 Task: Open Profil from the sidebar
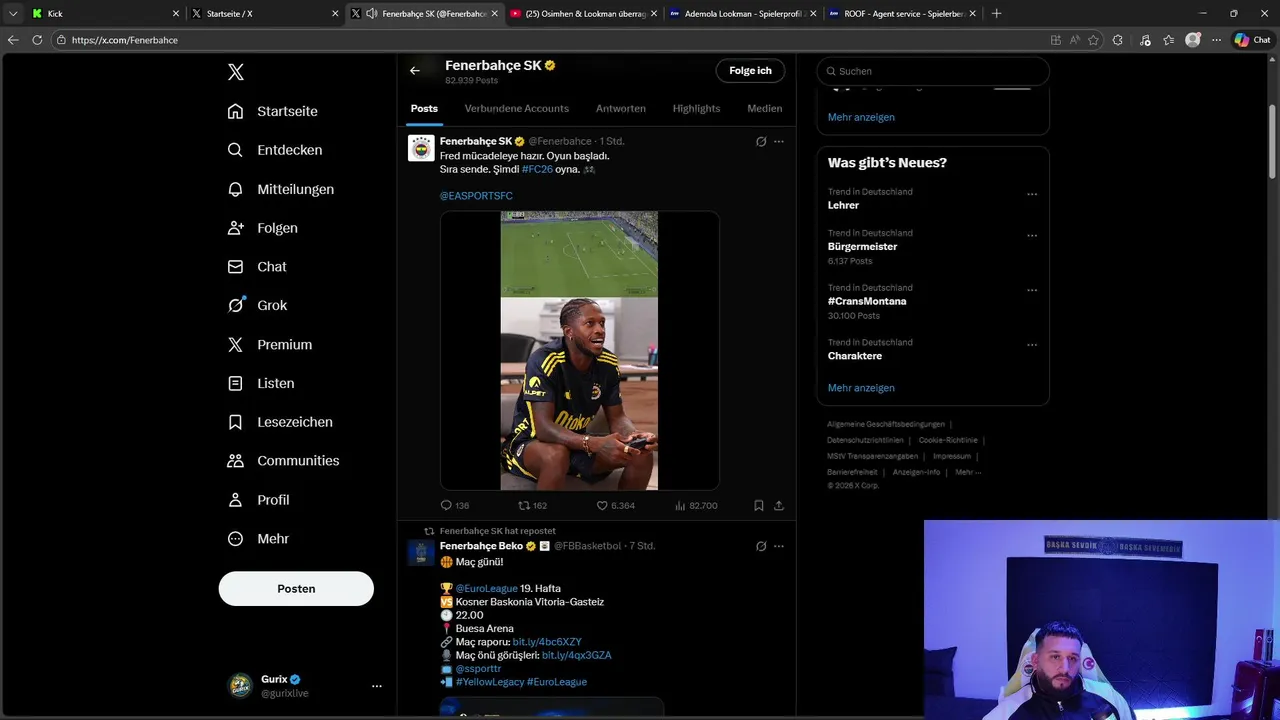pos(258,500)
